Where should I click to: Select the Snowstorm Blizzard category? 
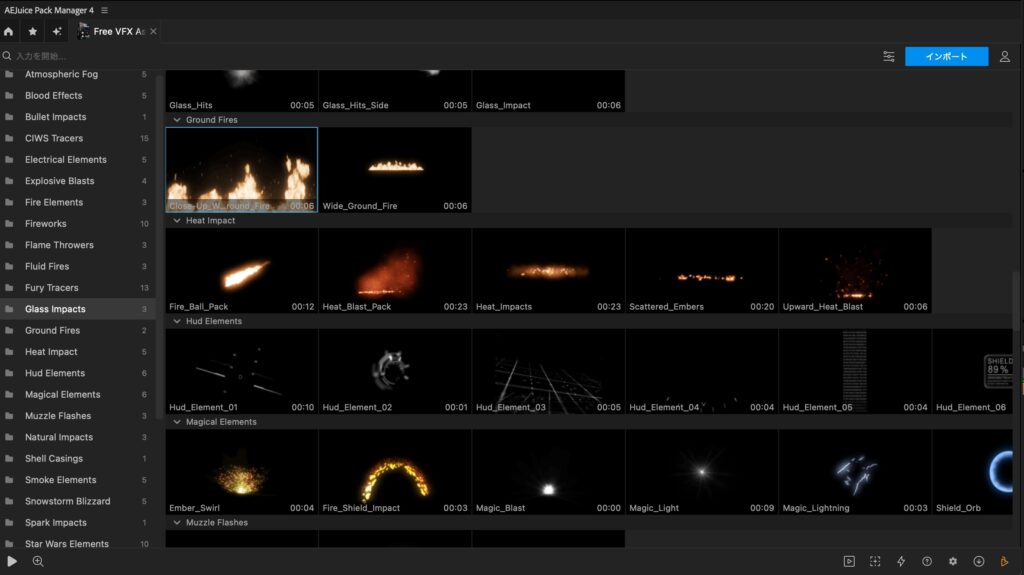coord(77,501)
